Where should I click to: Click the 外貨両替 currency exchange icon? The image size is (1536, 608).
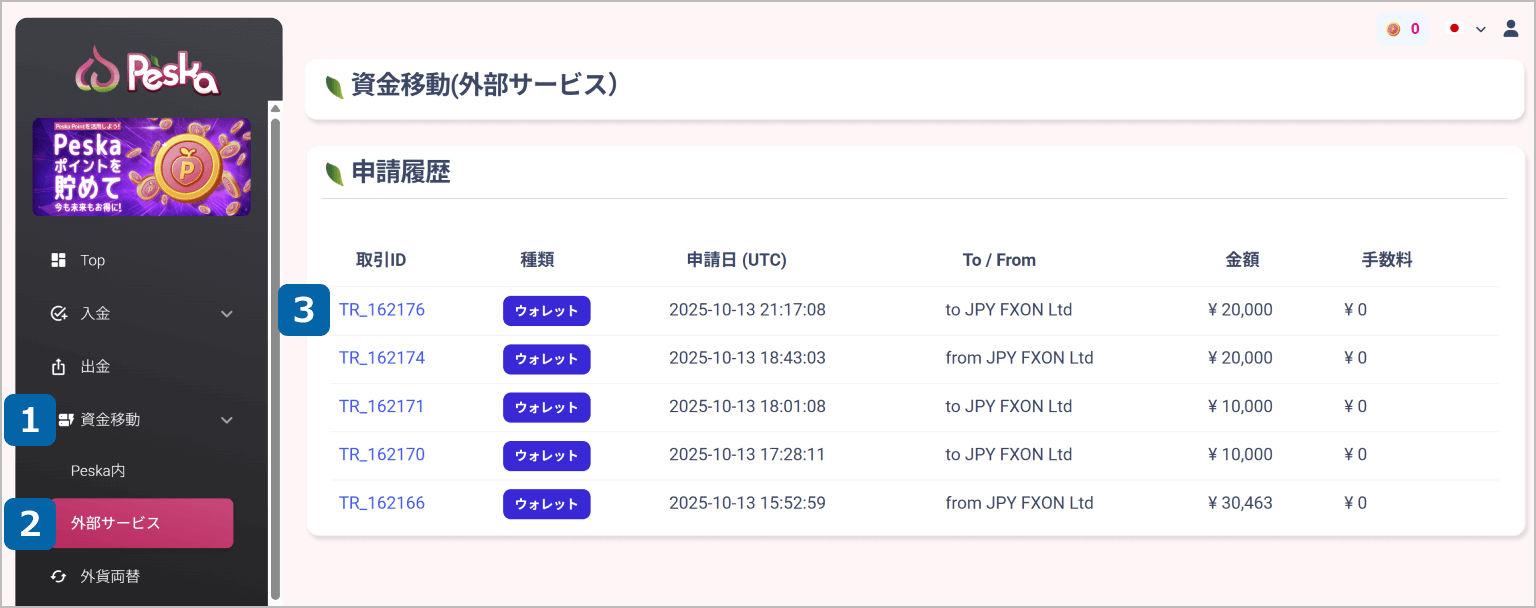(x=58, y=576)
